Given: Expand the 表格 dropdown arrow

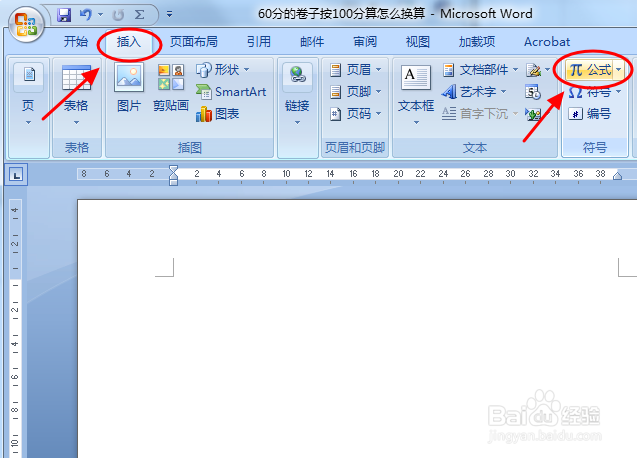Looking at the screenshot, I should coord(76,122).
